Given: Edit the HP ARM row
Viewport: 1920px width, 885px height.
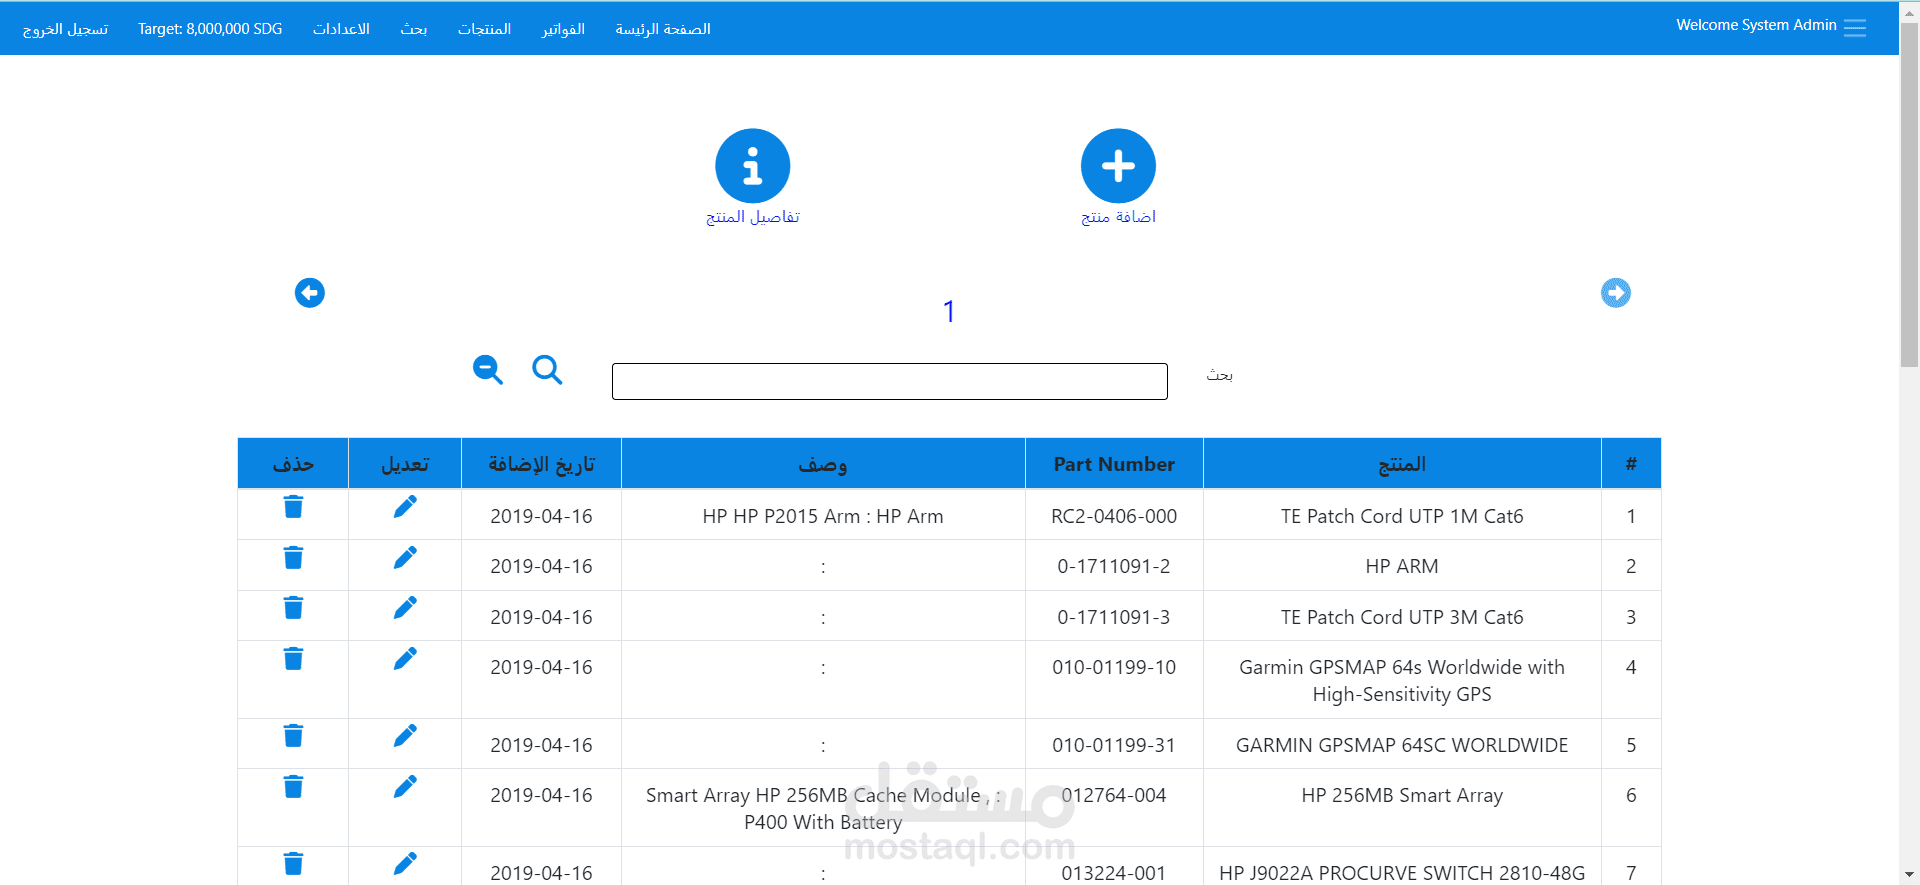Looking at the screenshot, I should click(x=405, y=558).
